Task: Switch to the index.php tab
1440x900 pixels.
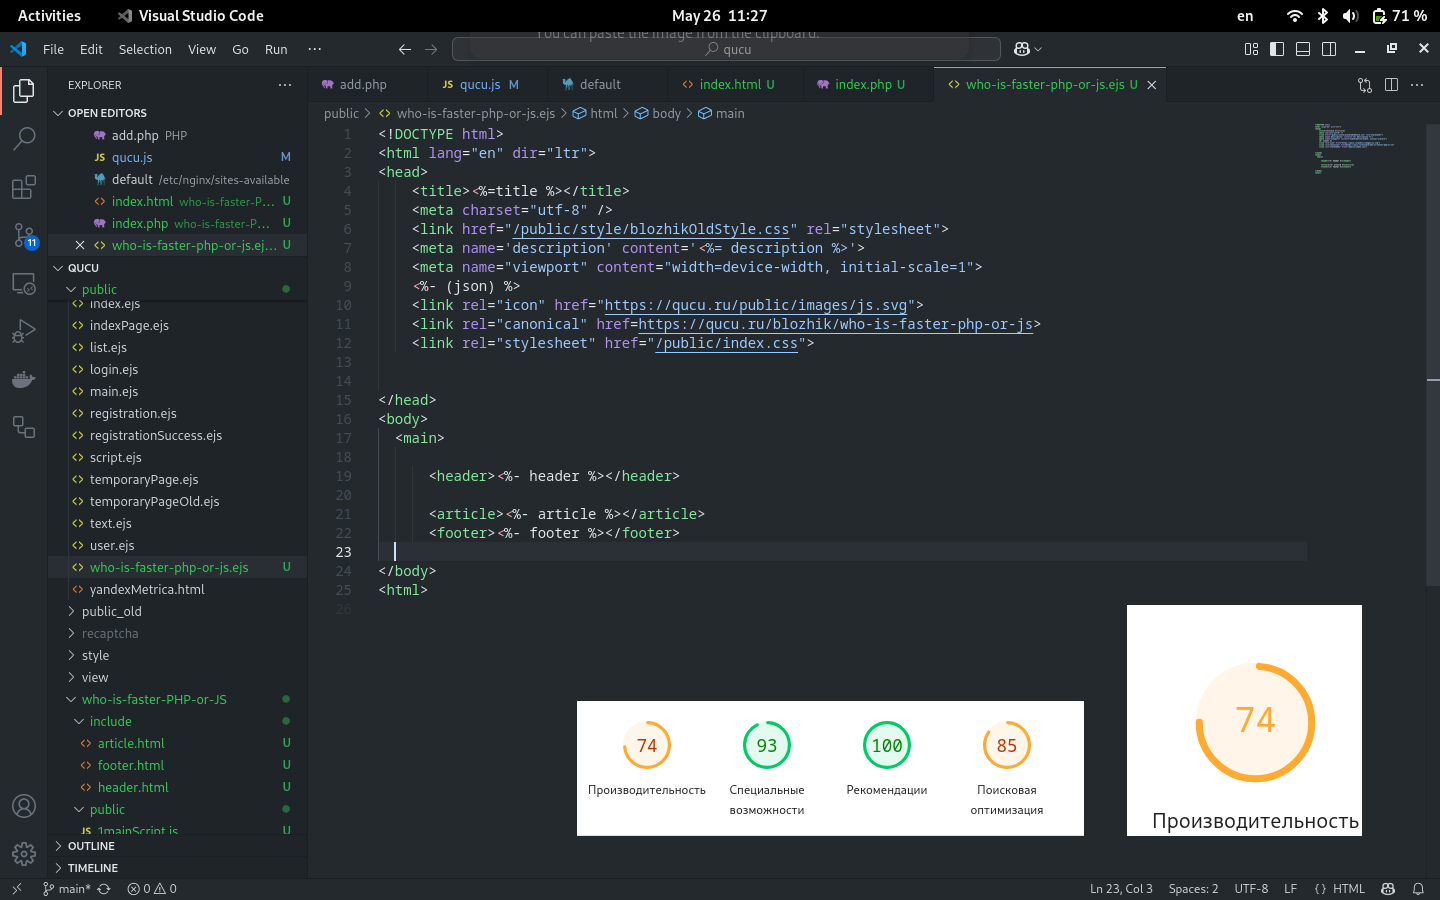Action: click(868, 85)
